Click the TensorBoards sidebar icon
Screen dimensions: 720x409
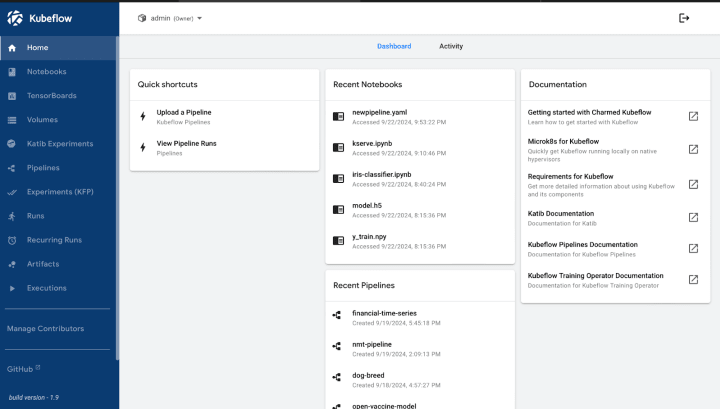pos(12,96)
